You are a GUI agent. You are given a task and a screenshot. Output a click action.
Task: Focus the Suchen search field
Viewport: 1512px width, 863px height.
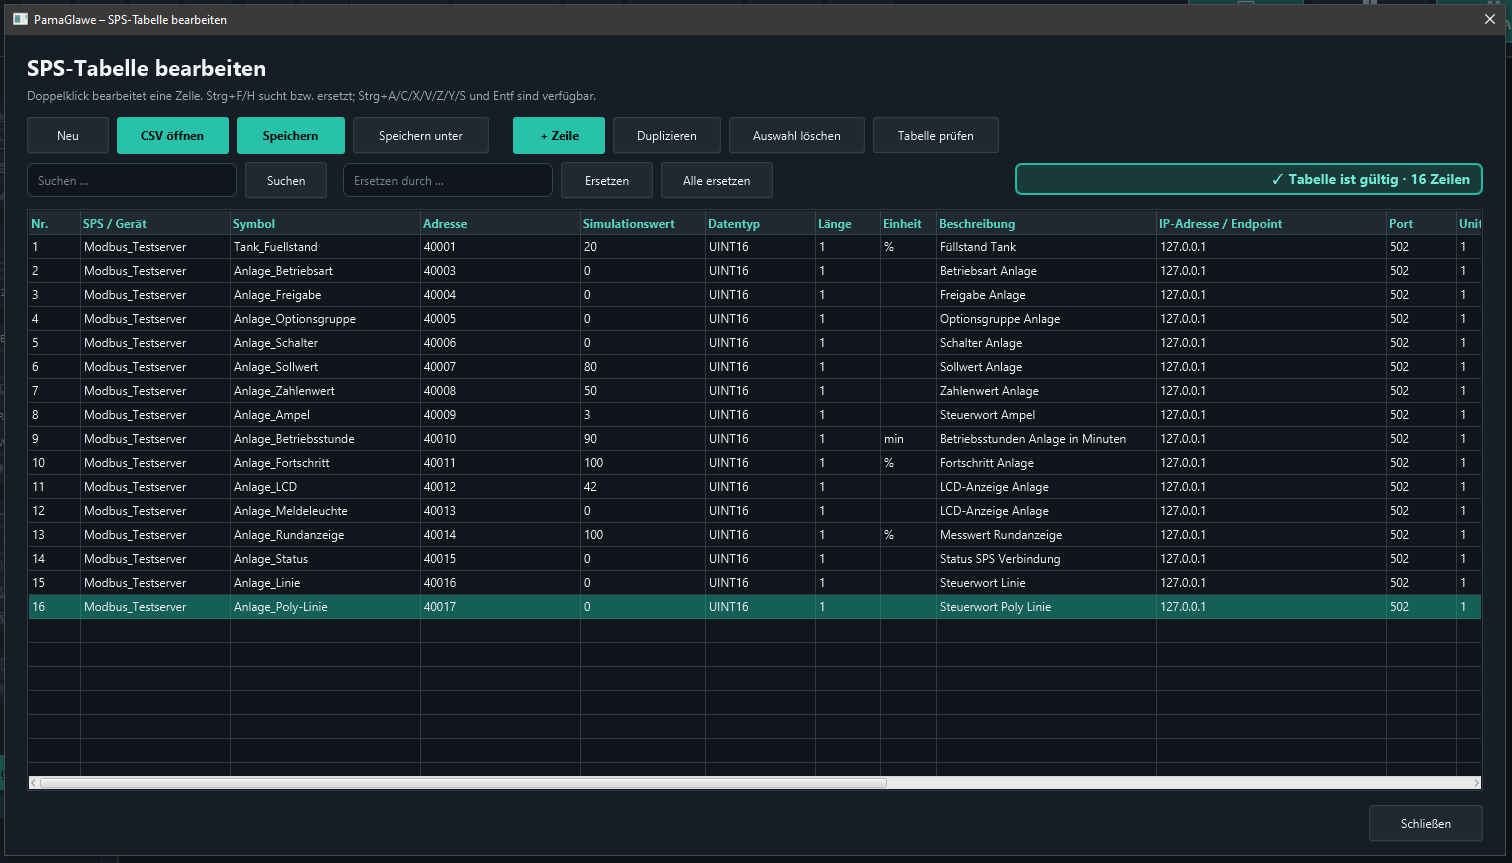coord(132,181)
